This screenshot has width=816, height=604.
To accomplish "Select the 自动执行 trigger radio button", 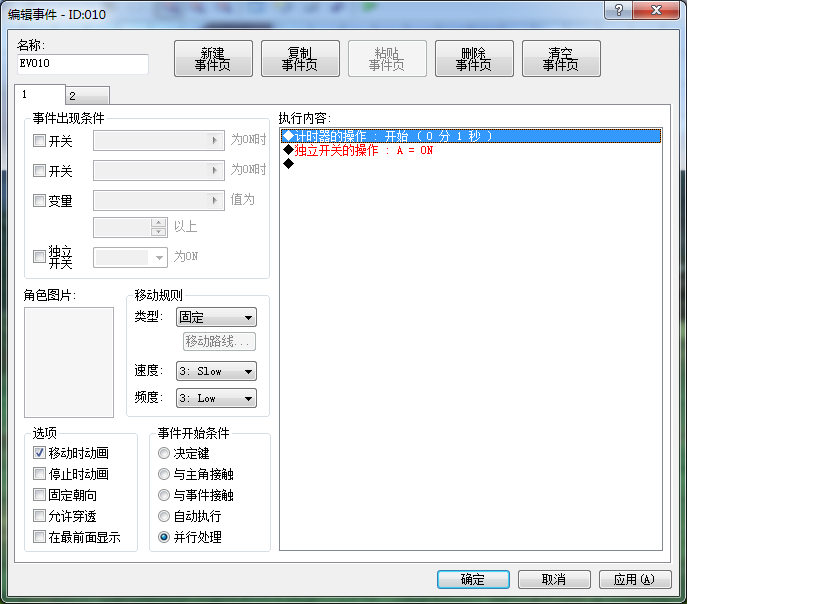I will coord(164,516).
